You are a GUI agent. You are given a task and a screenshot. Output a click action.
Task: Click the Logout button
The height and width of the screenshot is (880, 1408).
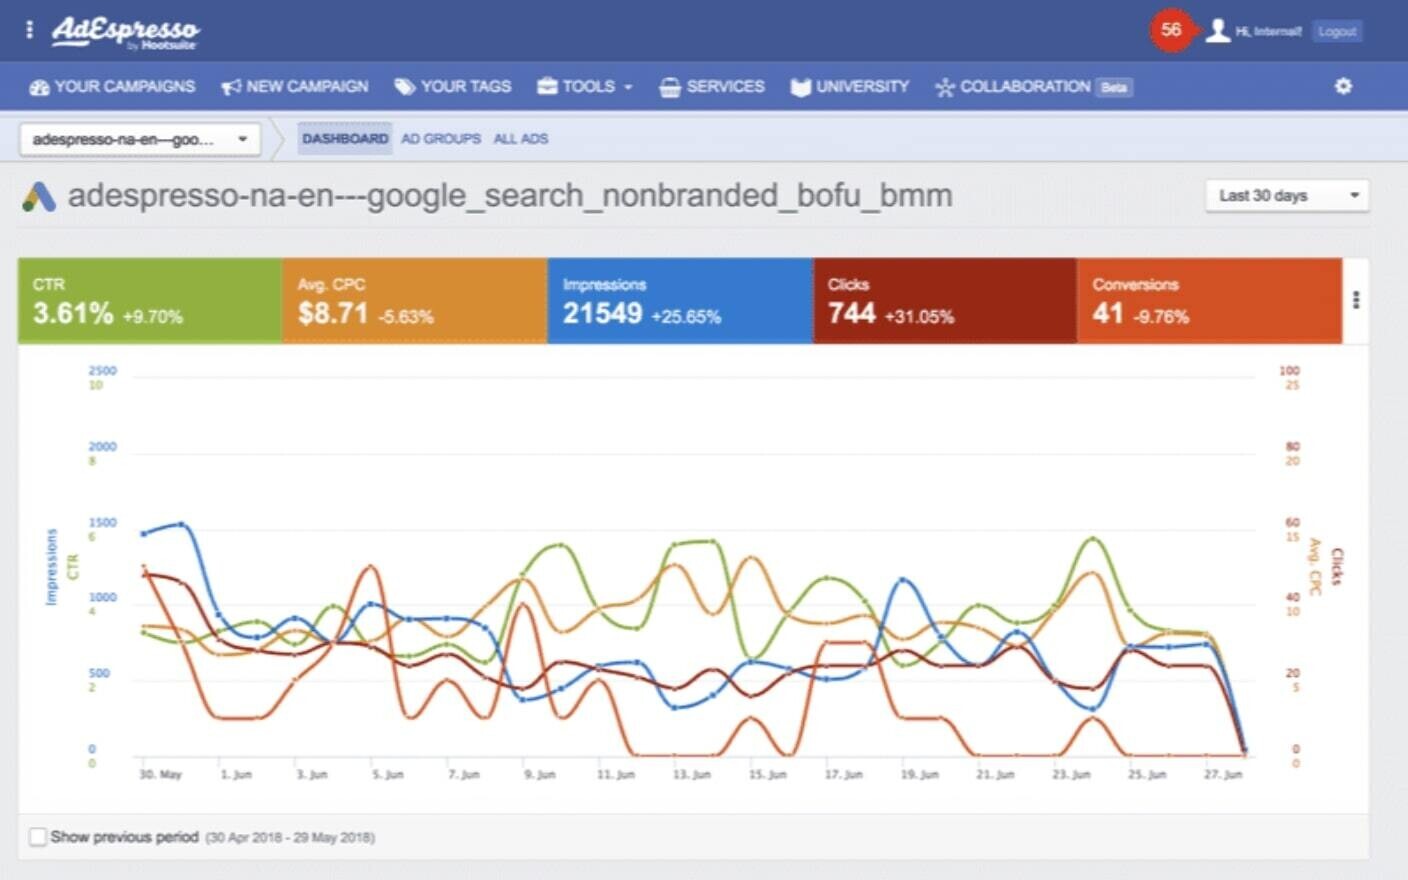tap(1337, 31)
